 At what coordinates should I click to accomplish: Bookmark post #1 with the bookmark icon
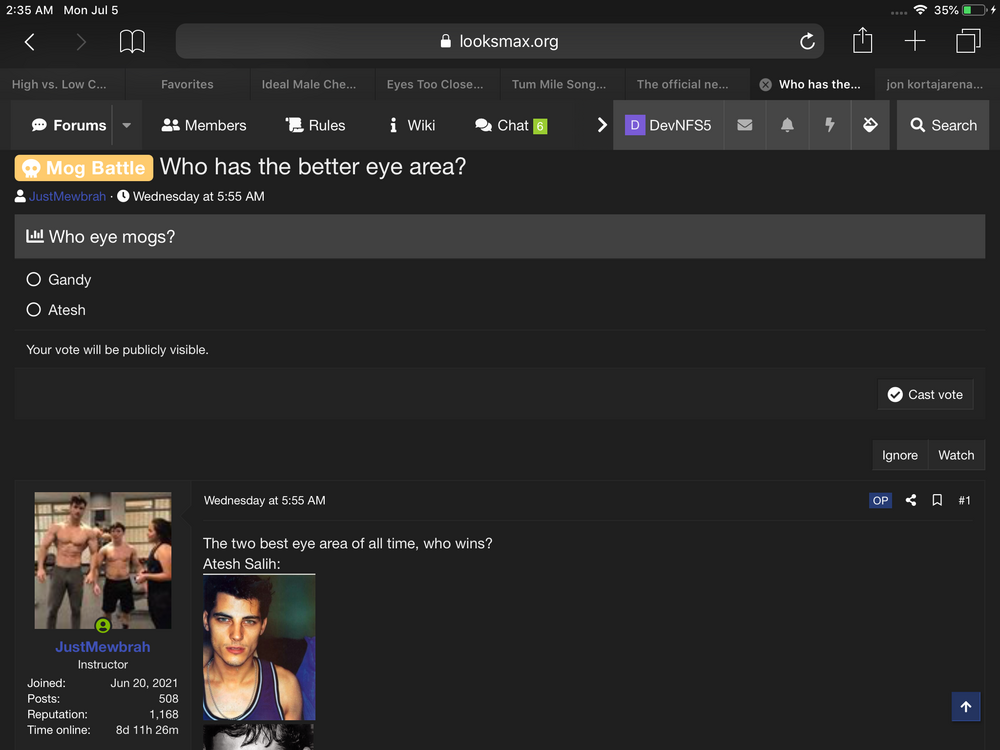point(937,500)
